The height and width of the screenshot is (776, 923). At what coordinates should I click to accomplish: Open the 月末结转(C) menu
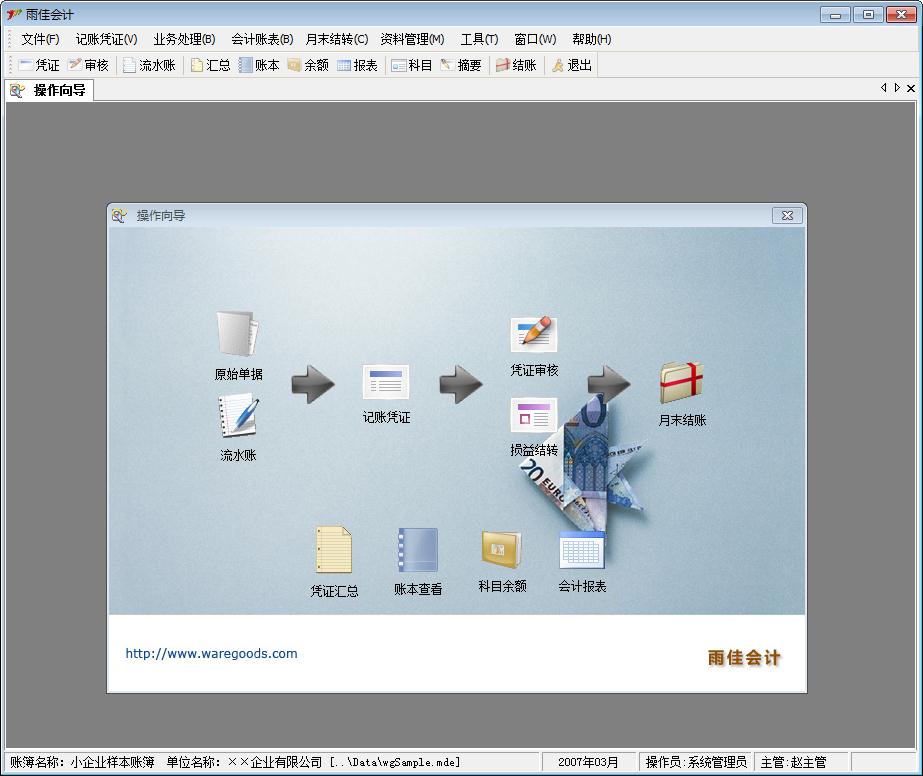tap(336, 39)
